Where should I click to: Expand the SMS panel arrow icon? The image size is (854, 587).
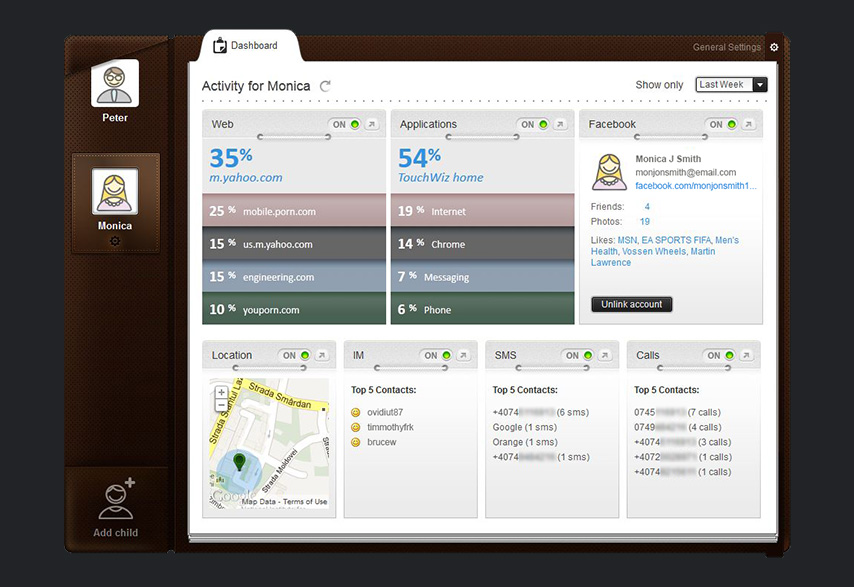(605, 355)
